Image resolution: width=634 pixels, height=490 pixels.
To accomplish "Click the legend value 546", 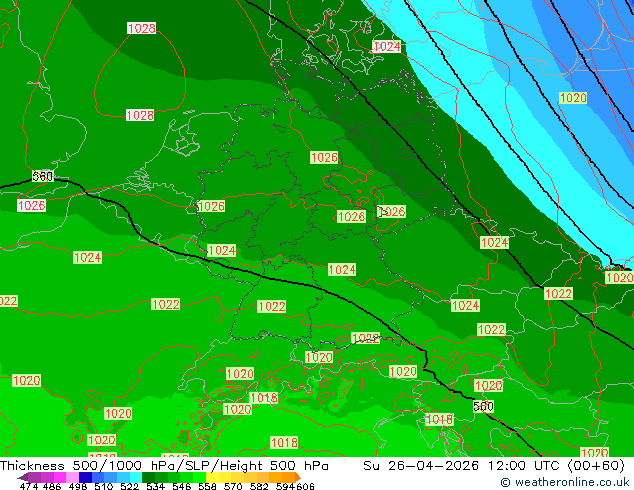I will 182,486.
